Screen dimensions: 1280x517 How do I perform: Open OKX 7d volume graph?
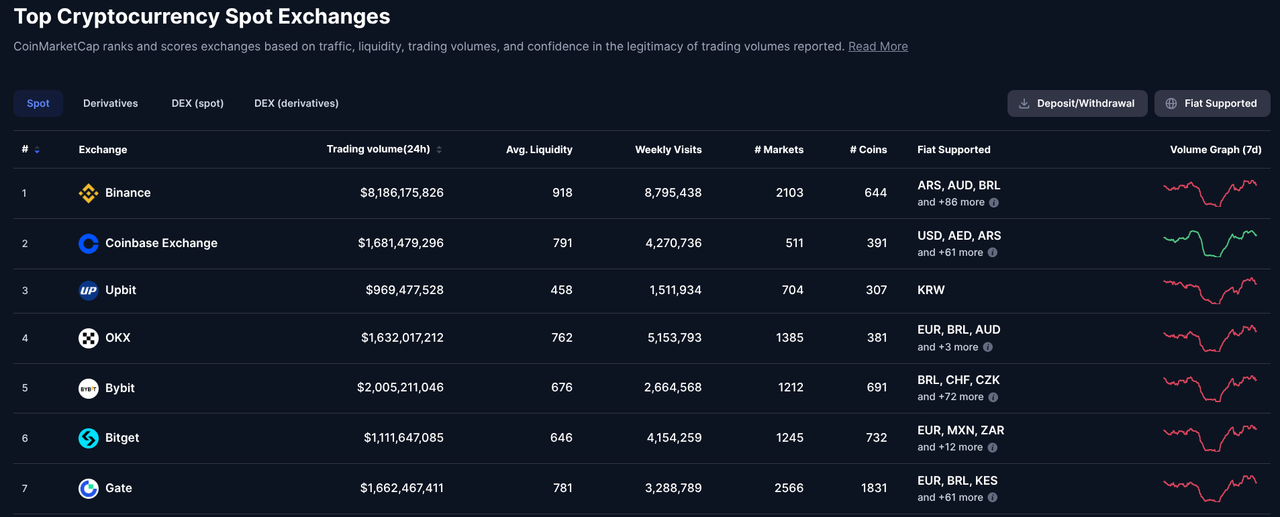click(x=1210, y=338)
